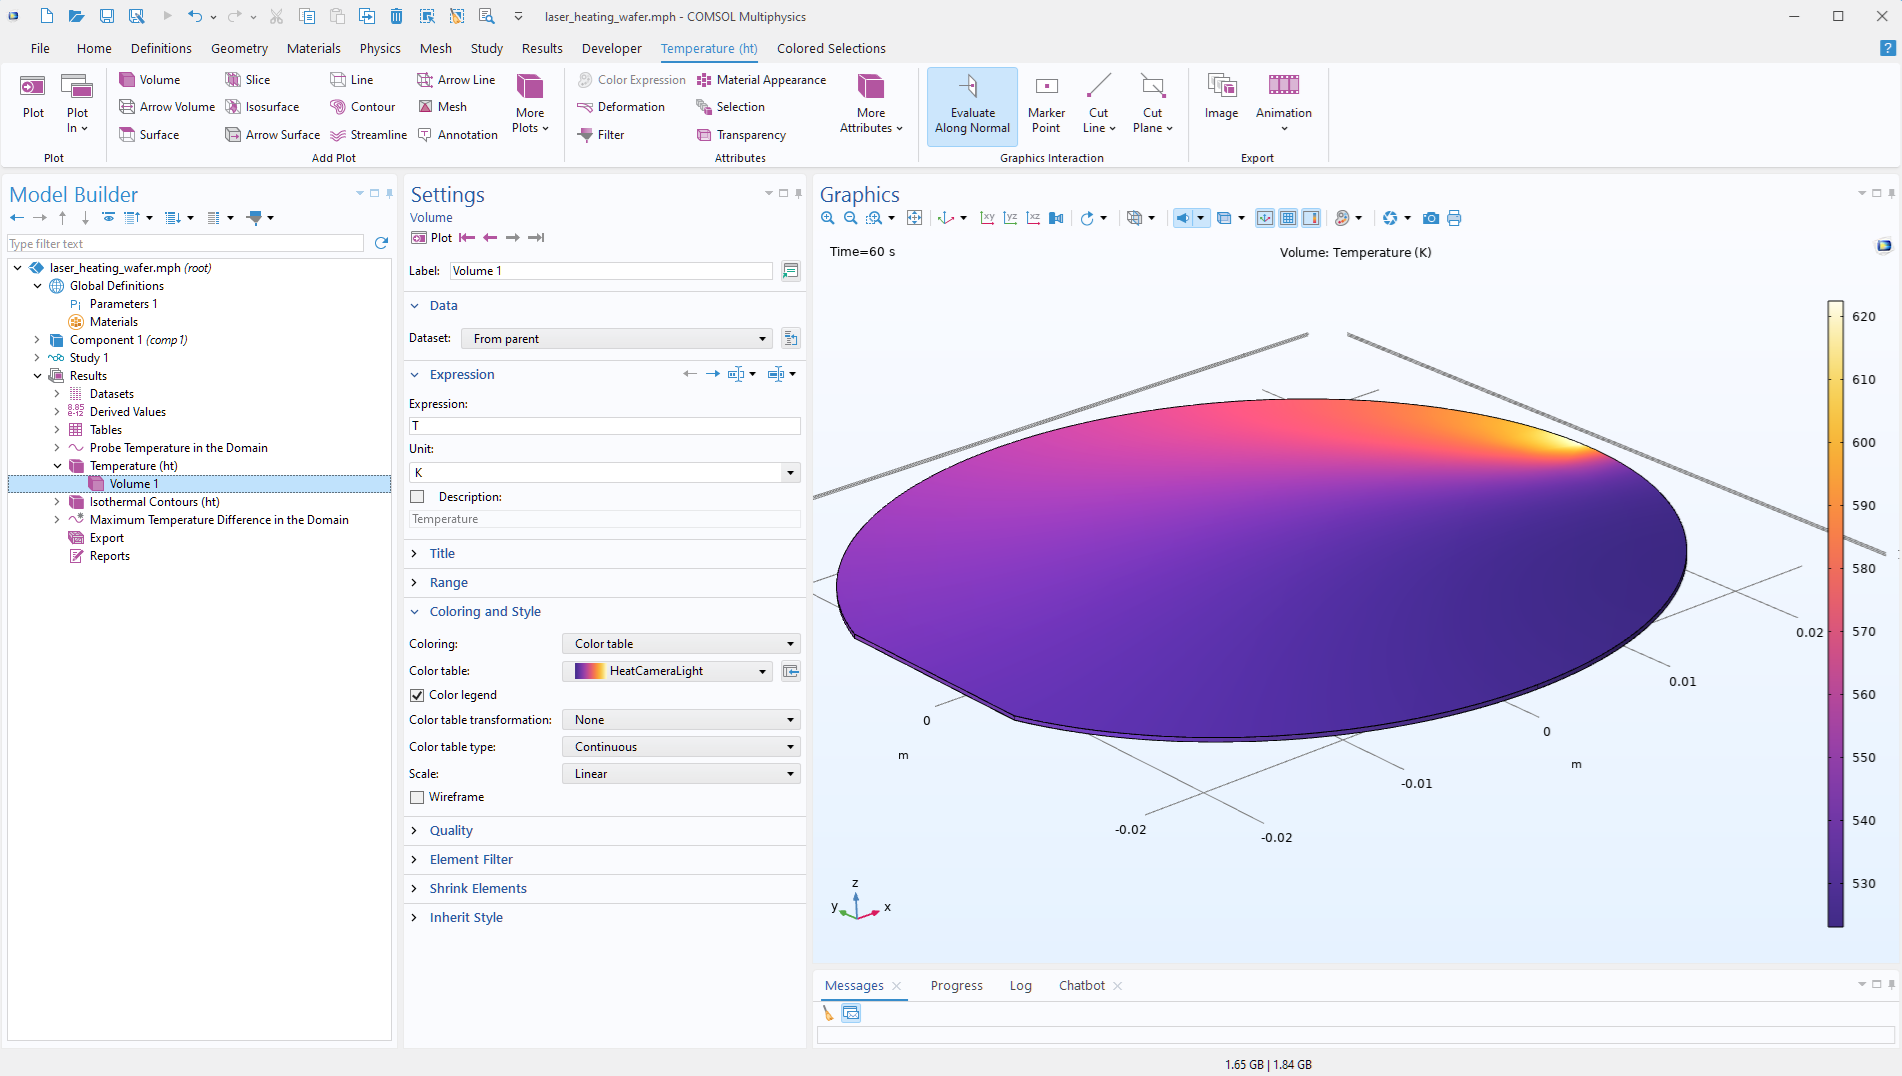This screenshot has width=1902, height=1076.
Task: Click the Plot button in Settings
Action: click(432, 238)
